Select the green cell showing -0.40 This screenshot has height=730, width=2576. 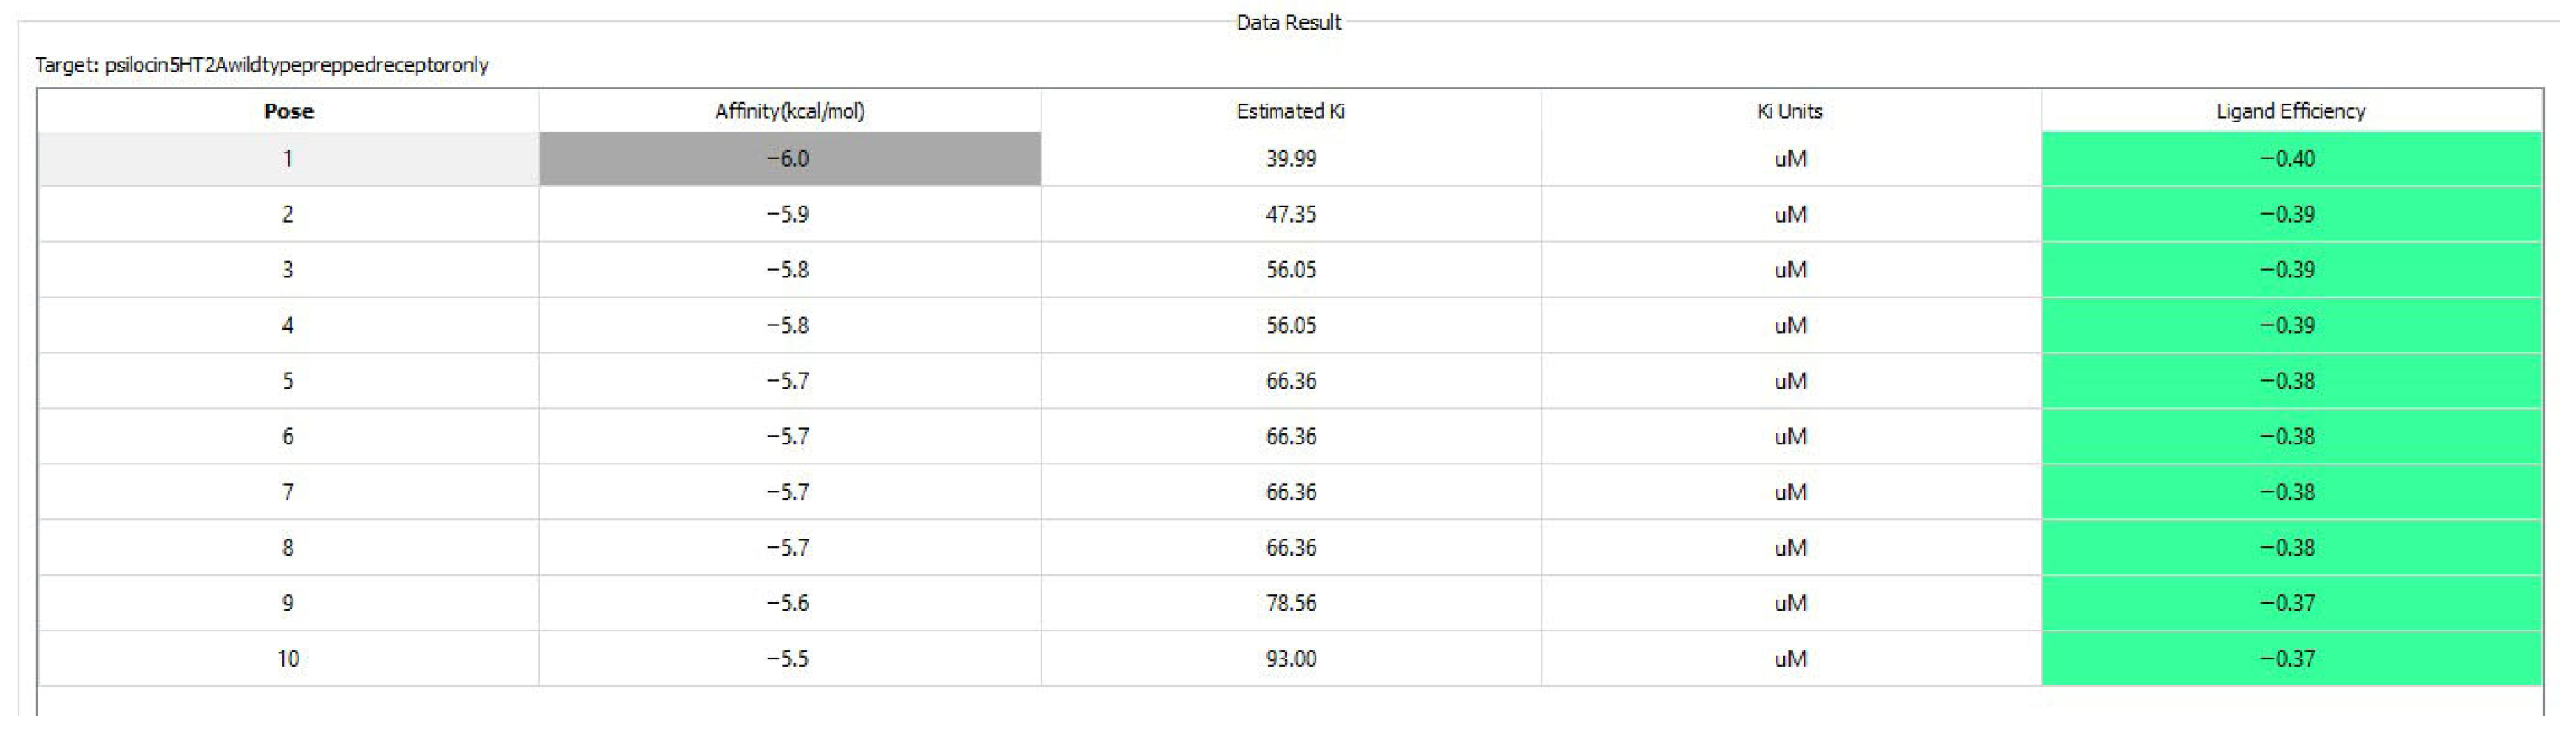[x=2292, y=159]
